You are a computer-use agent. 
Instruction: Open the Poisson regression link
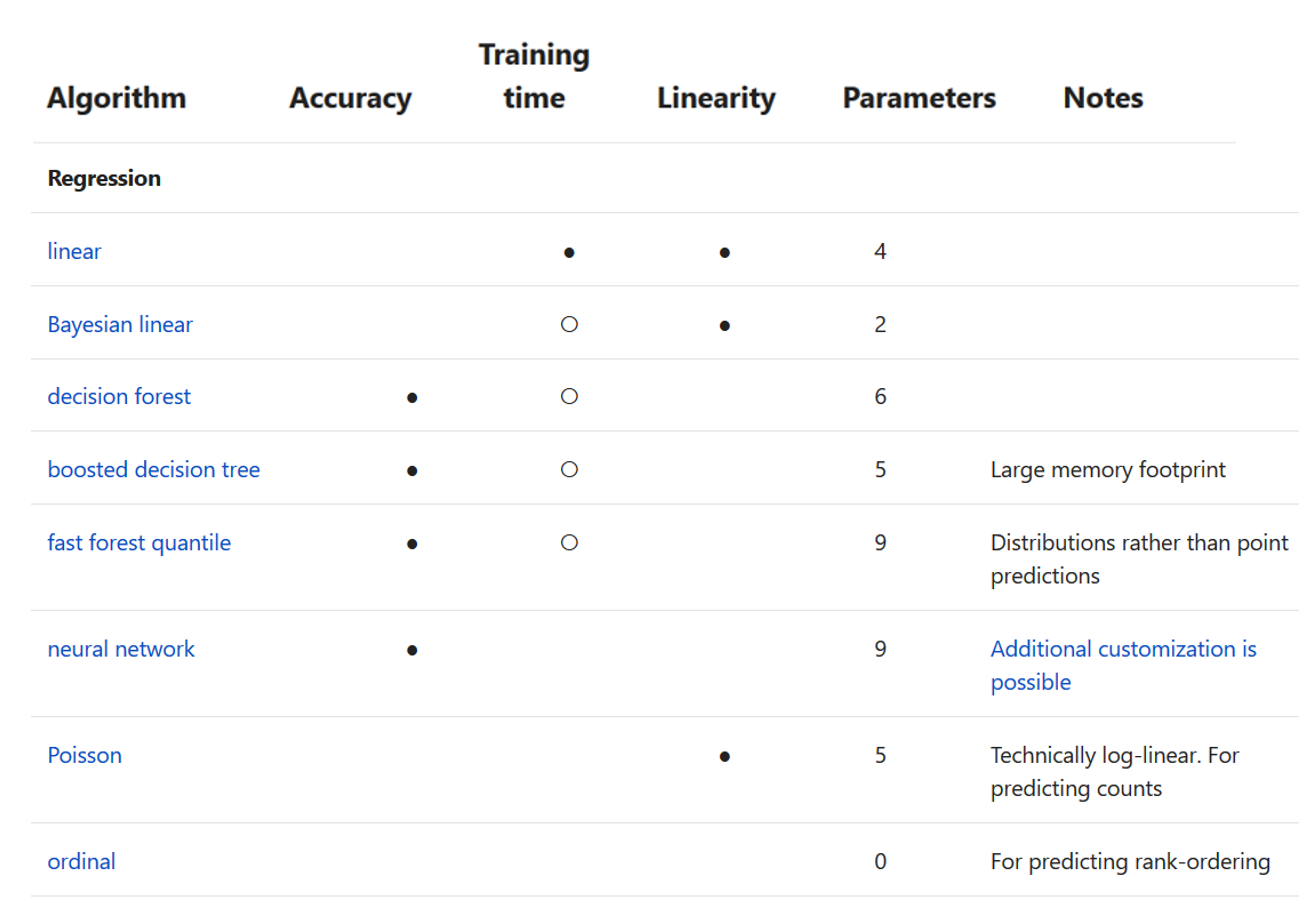point(85,755)
